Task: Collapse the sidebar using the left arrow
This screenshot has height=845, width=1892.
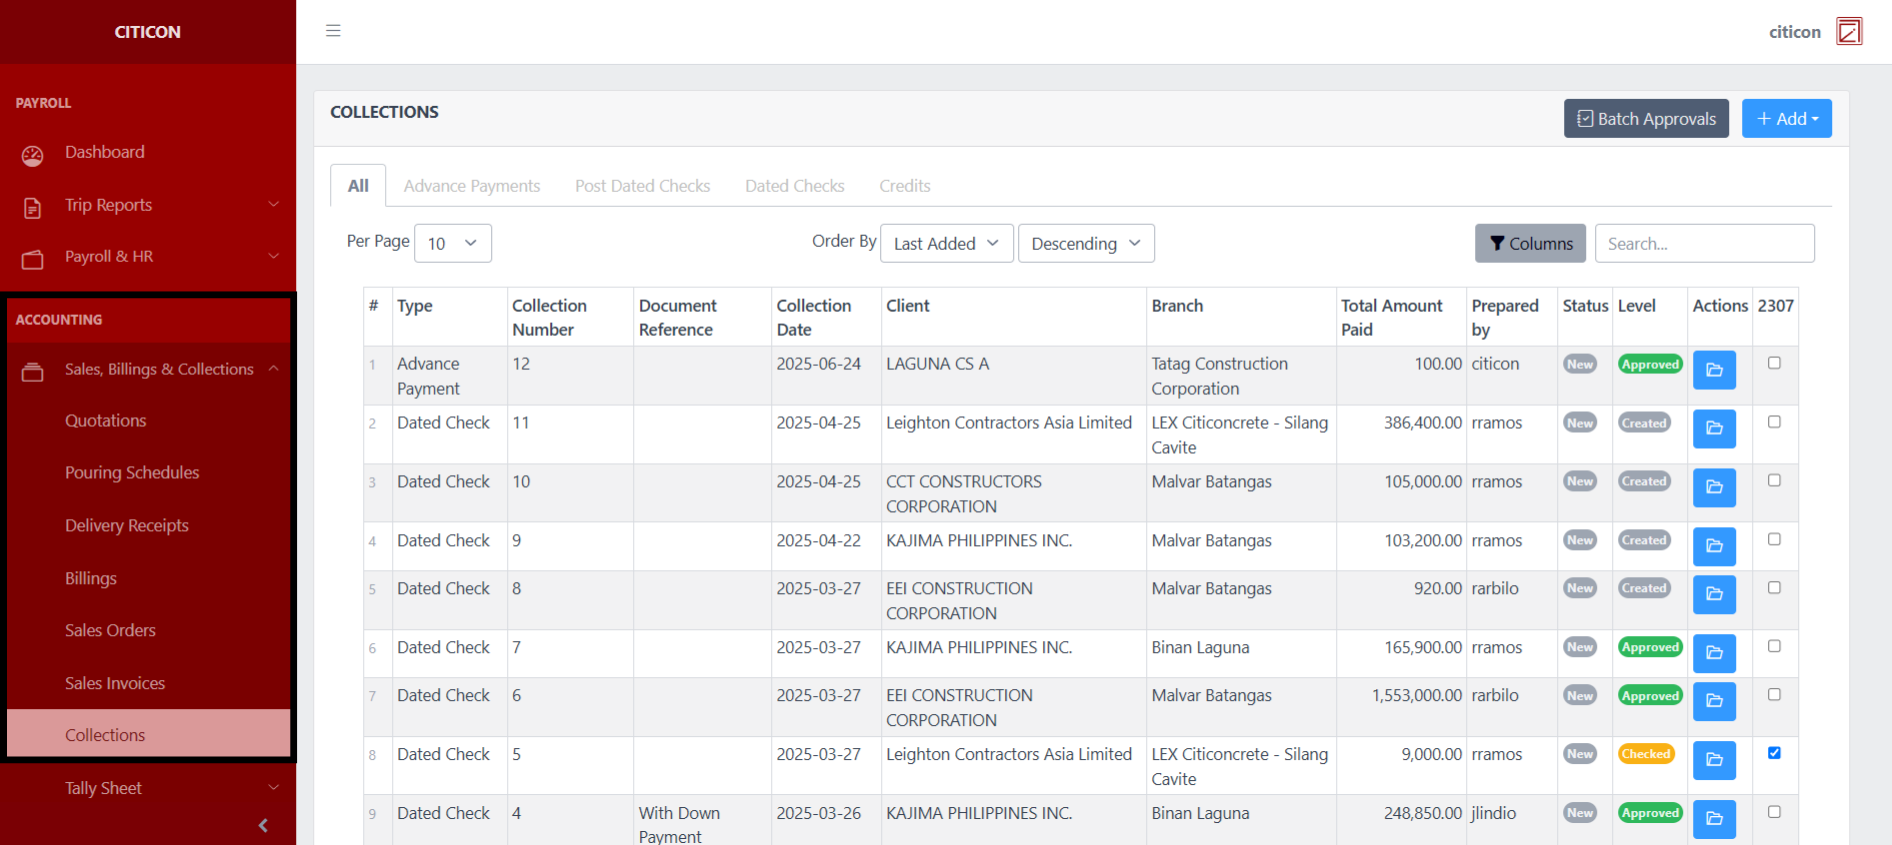Action: (263, 825)
